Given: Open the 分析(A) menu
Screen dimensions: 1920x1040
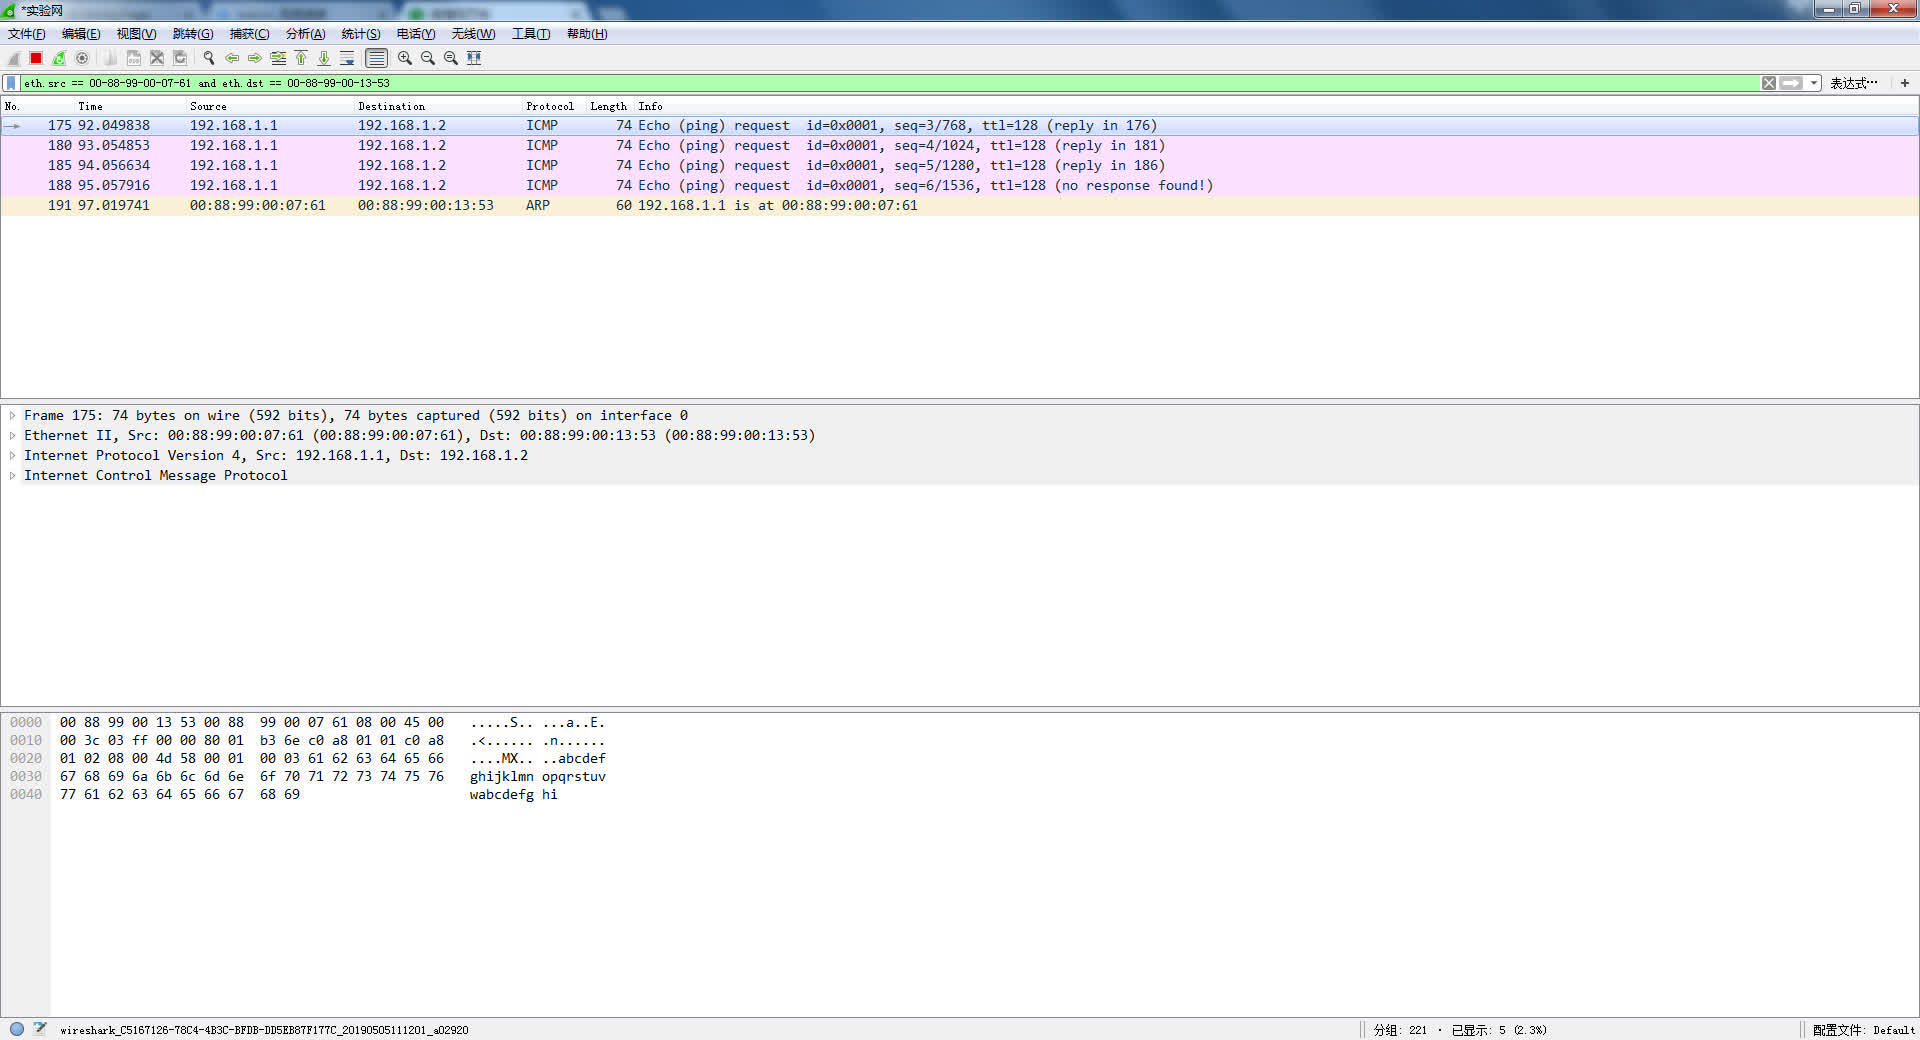Looking at the screenshot, I should pyautogui.click(x=305, y=34).
